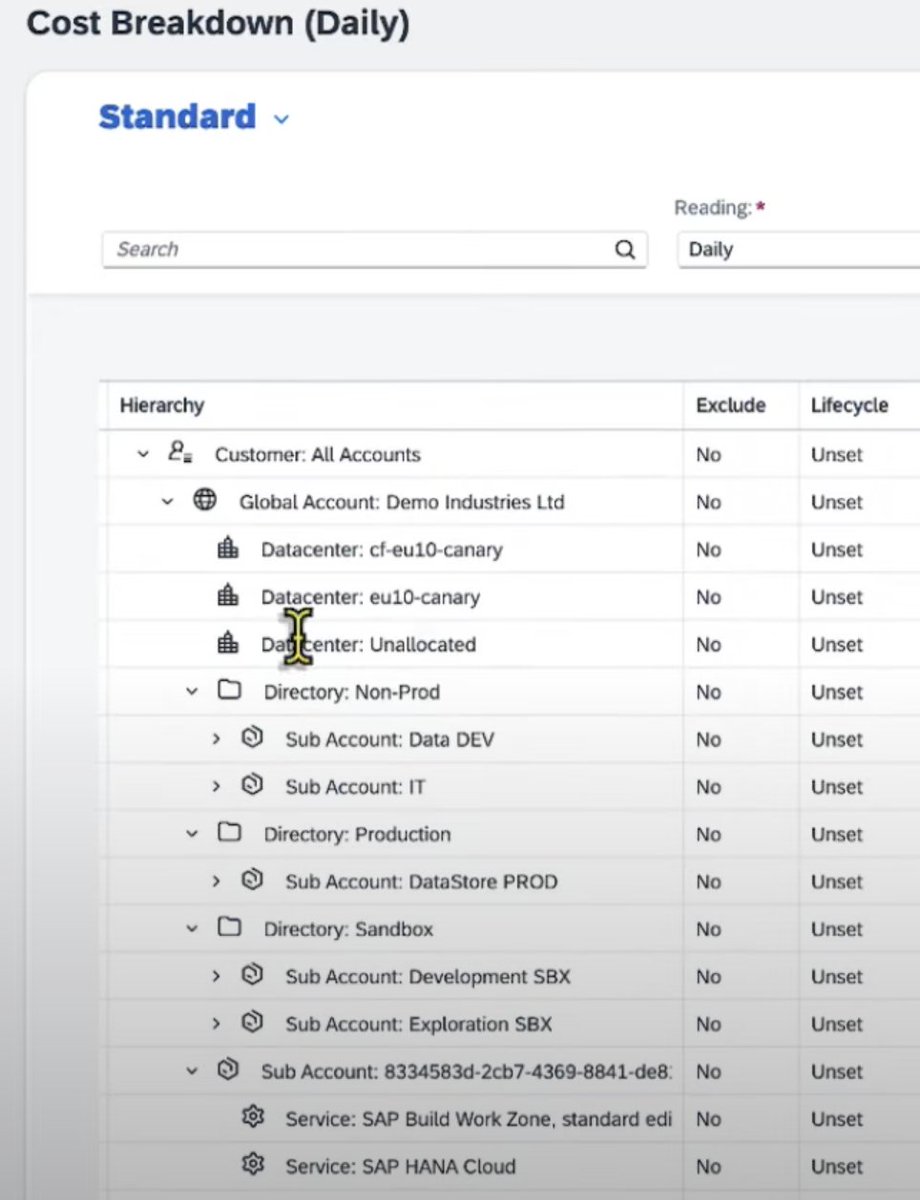Click the Lifecycle column header
The height and width of the screenshot is (1200, 920).
click(849, 406)
